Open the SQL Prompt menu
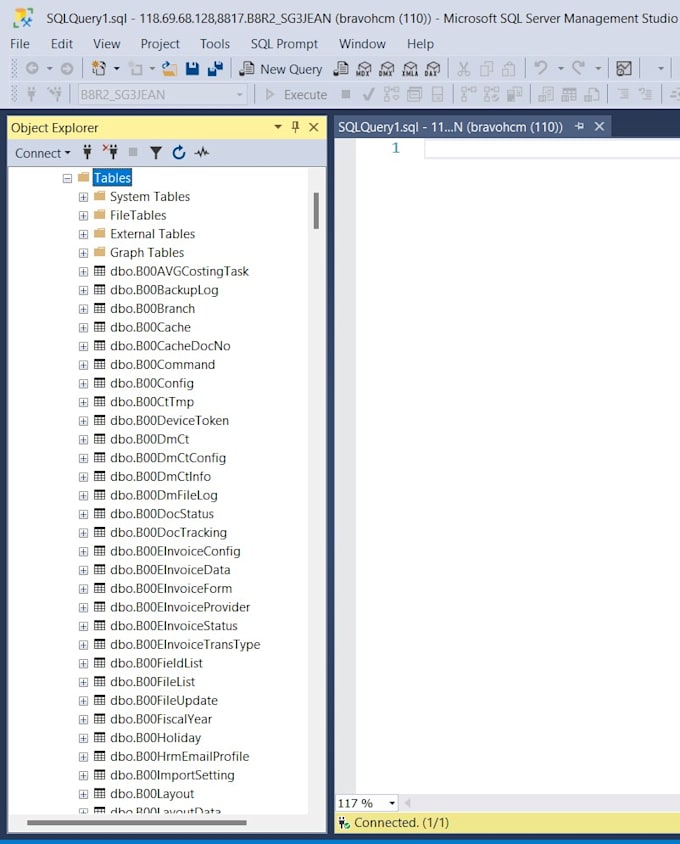 tap(284, 44)
